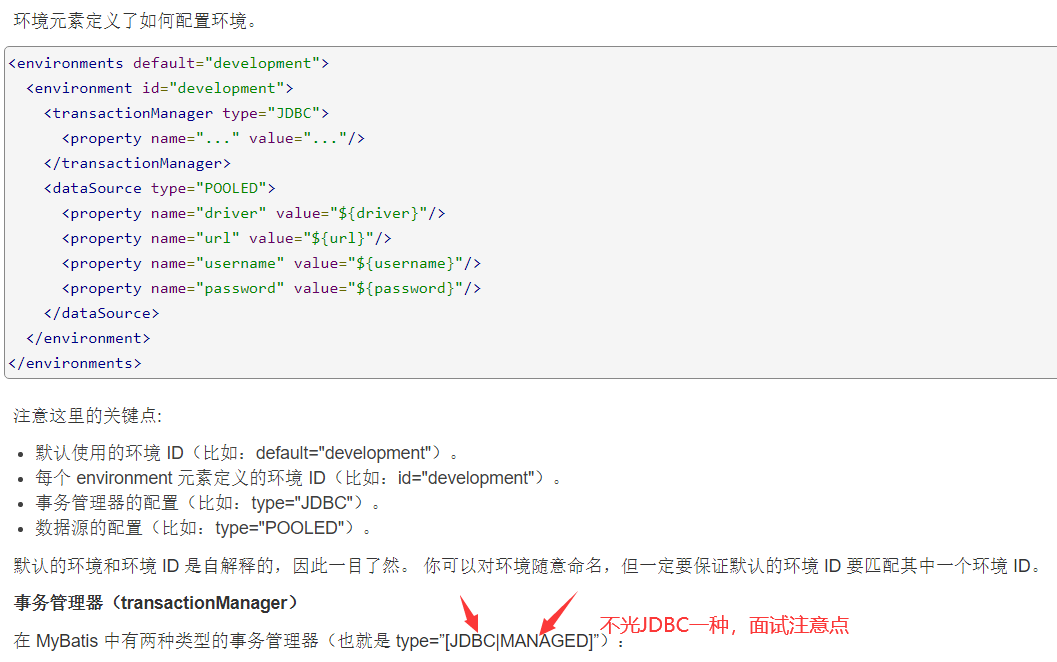
Task: Click the text '注意这里的关键点:'
Action: coord(88,415)
